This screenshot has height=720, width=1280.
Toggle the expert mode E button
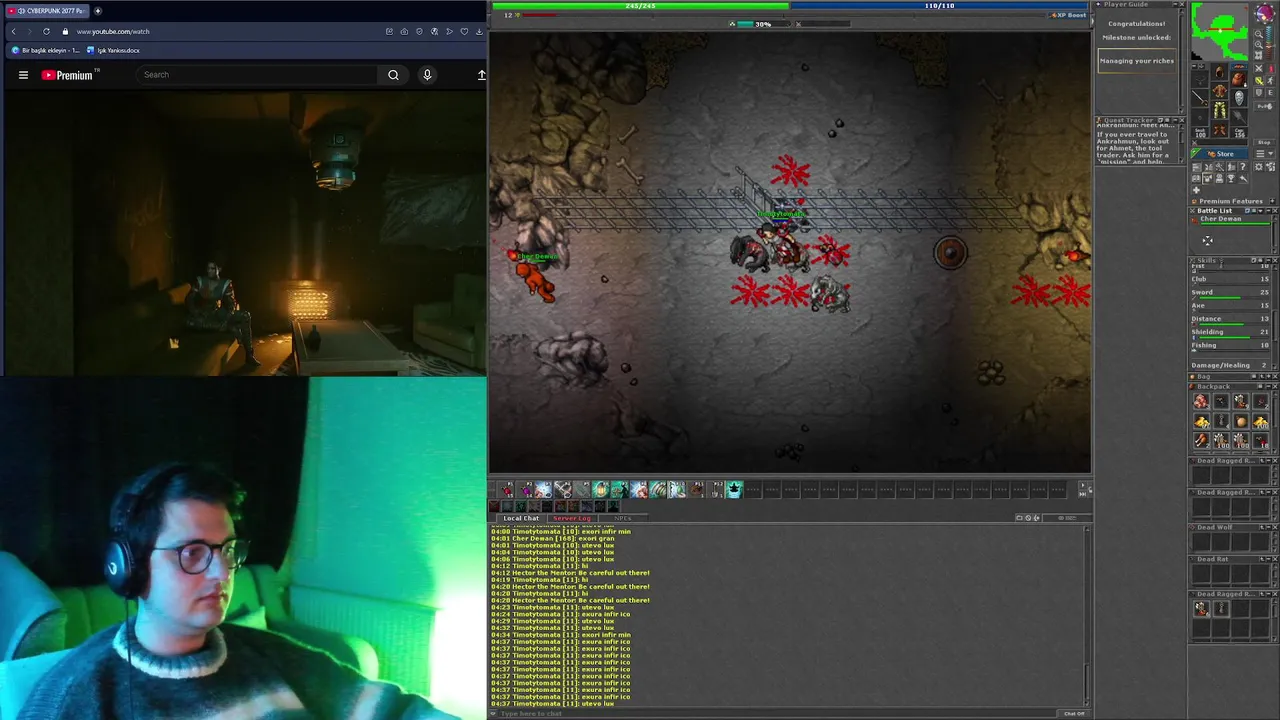point(1270,93)
